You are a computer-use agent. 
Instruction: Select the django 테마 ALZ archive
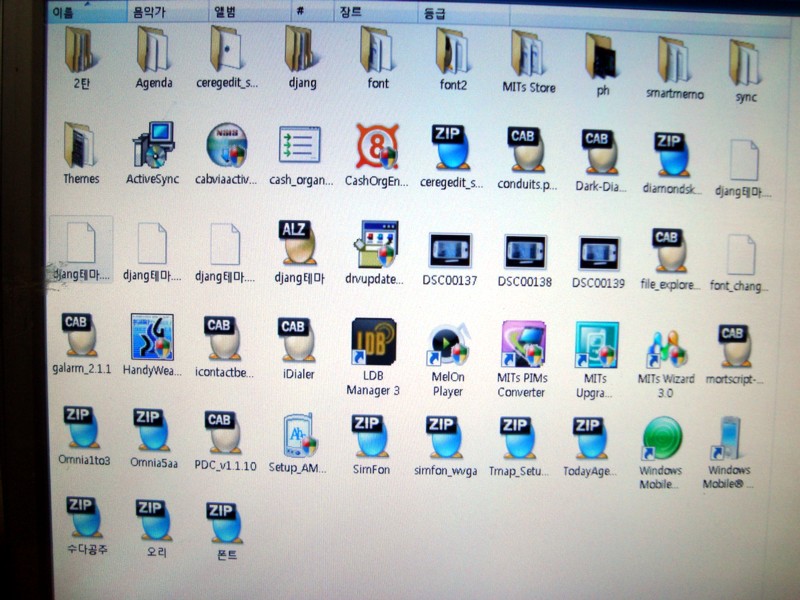coord(300,244)
